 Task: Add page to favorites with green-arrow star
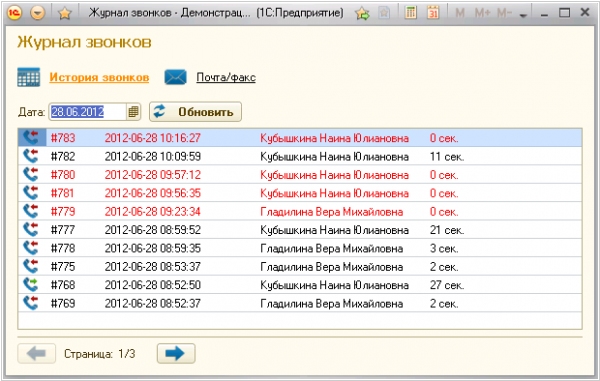pyautogui.click(x=362, y=14)
